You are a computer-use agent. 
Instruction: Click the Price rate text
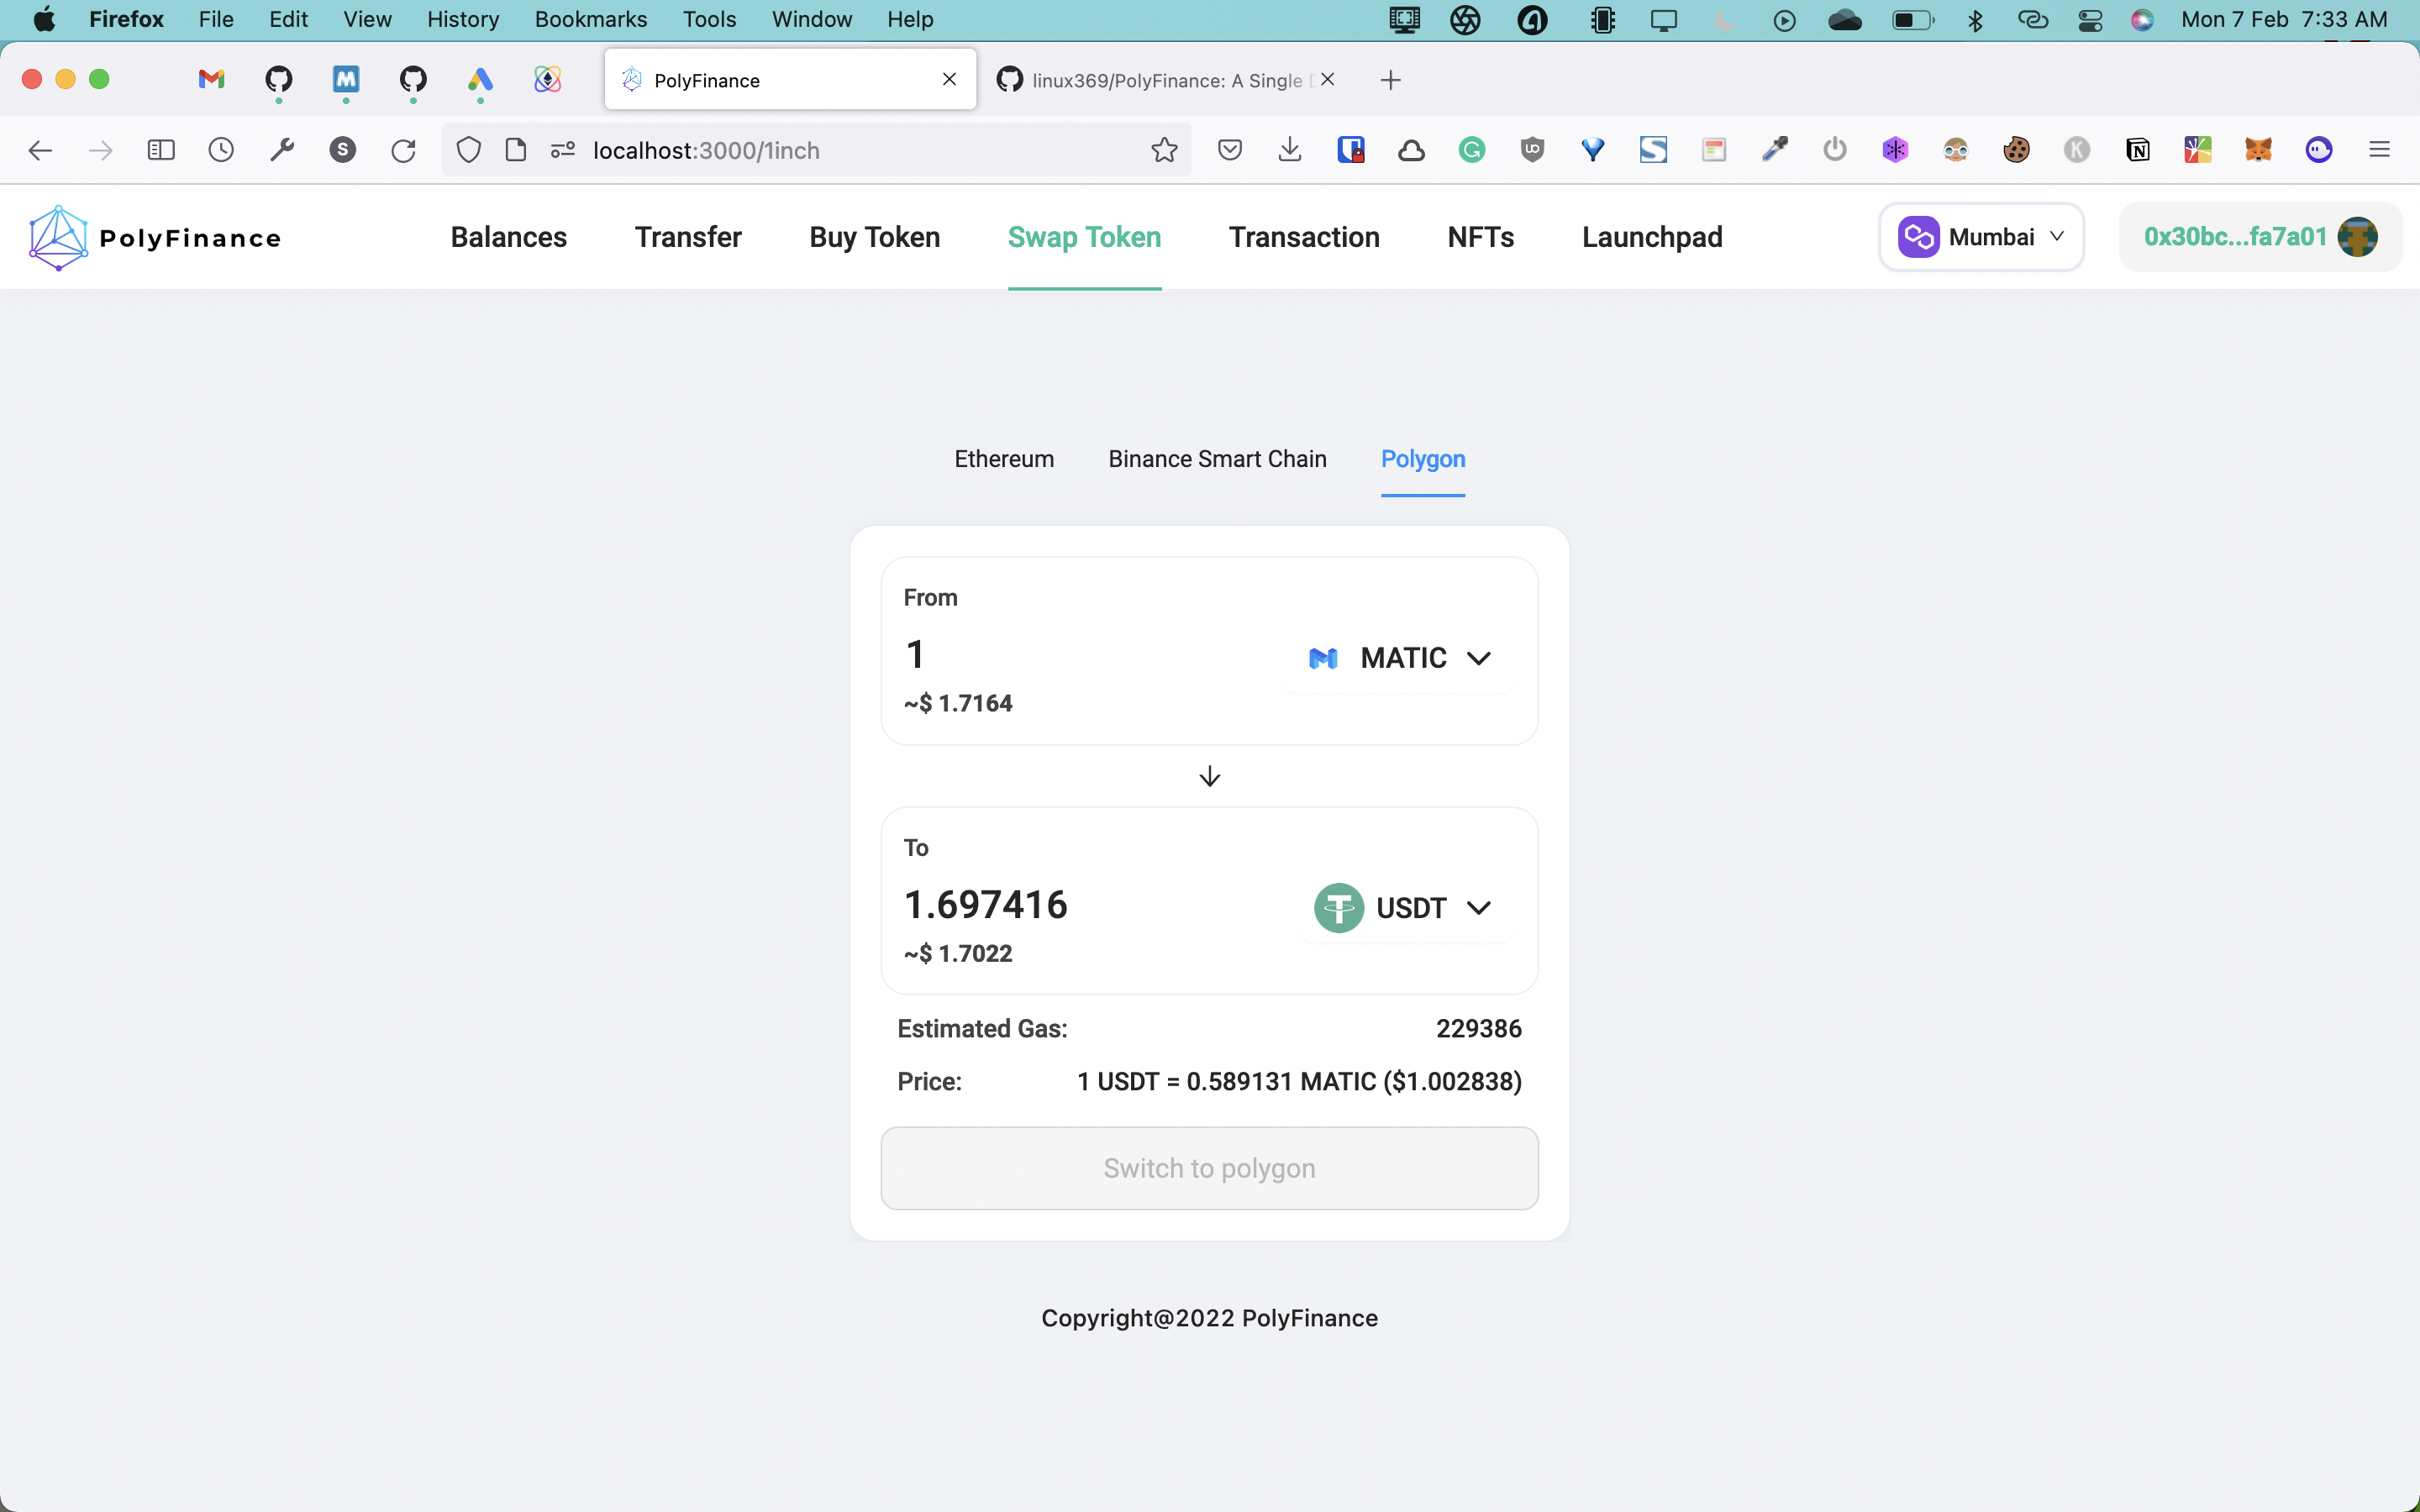click(1299, 1082)
